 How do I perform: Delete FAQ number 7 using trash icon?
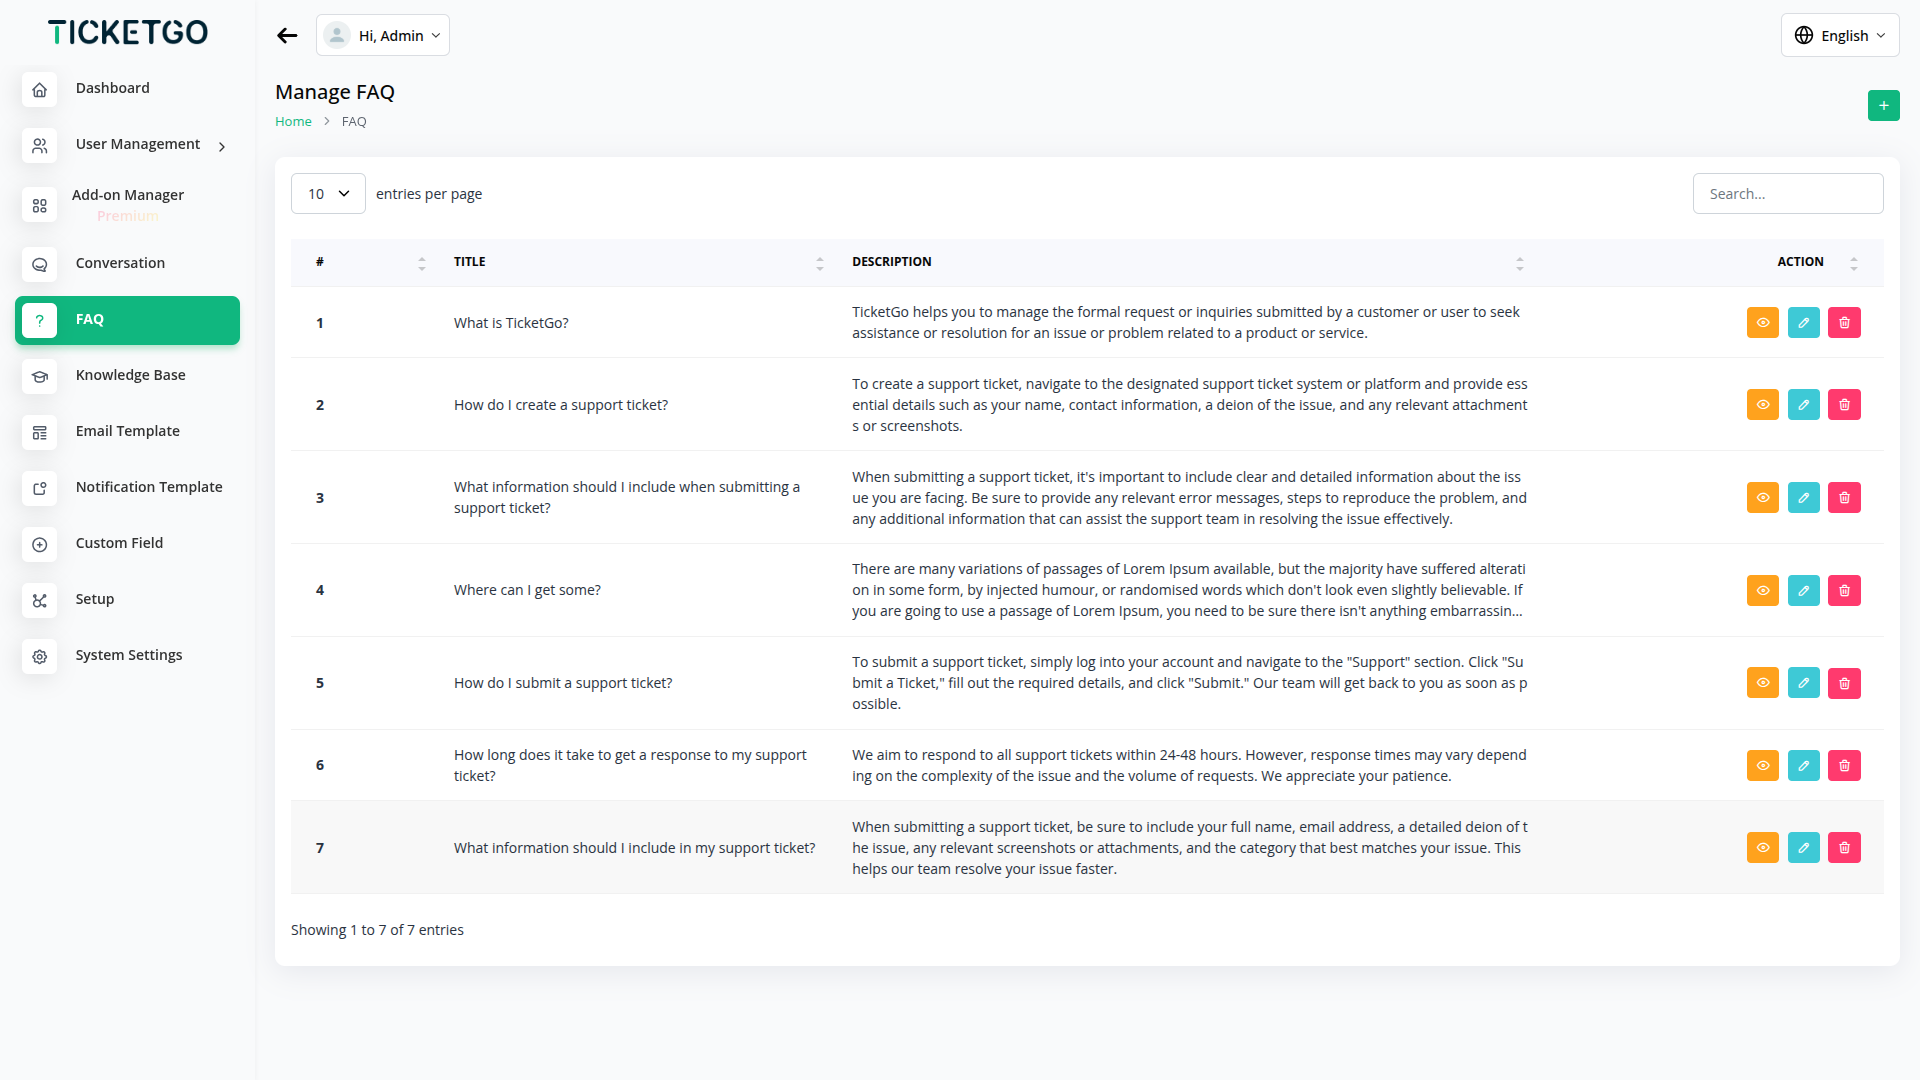(1844, 848)
